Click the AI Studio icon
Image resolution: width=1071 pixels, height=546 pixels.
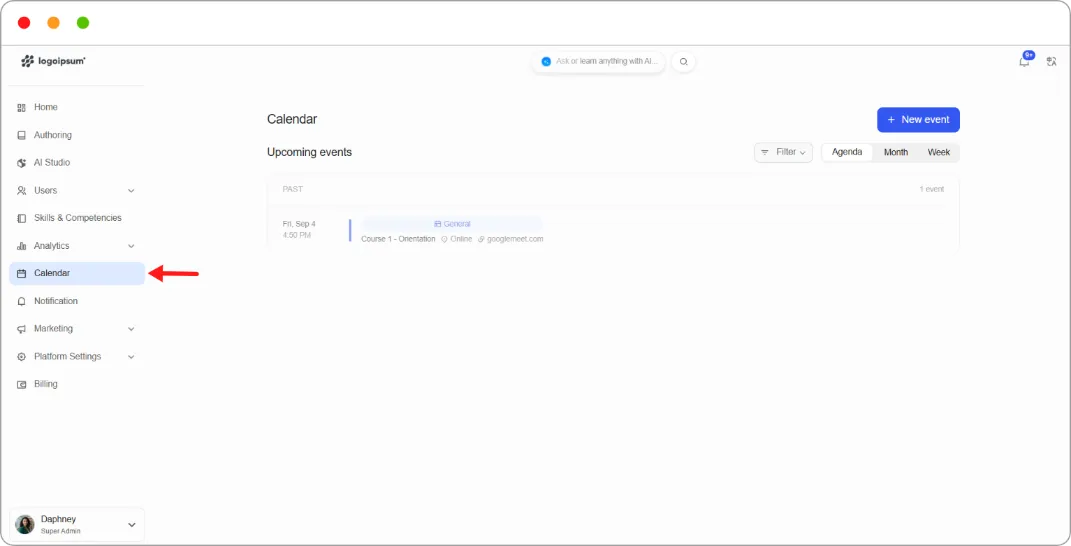coord(21,163)
